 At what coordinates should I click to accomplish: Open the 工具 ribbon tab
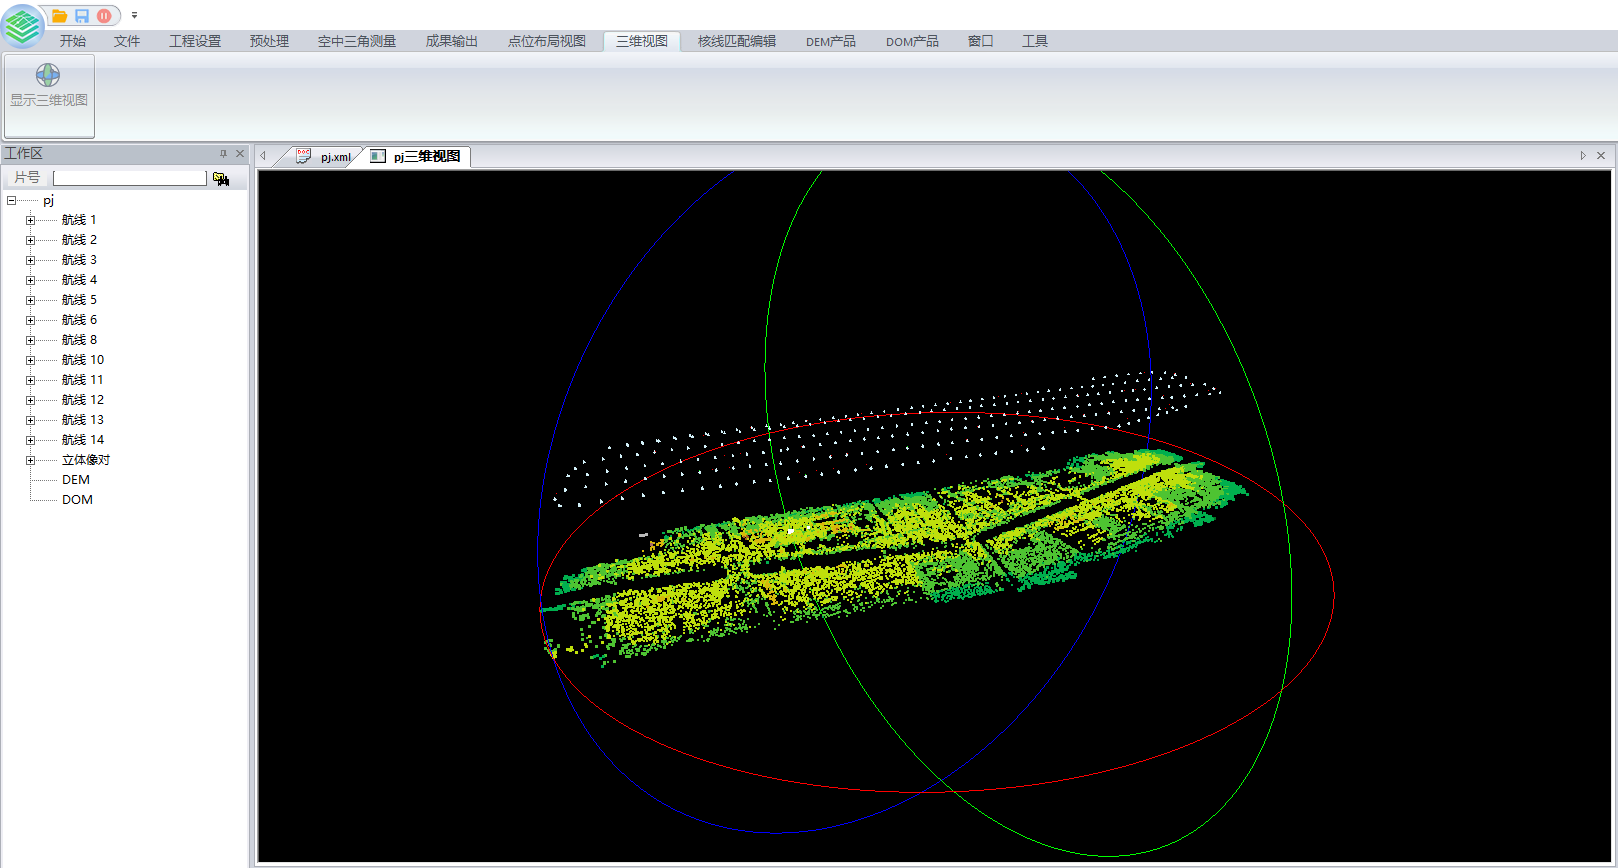pyautogui.click(x=1035, y=41)
